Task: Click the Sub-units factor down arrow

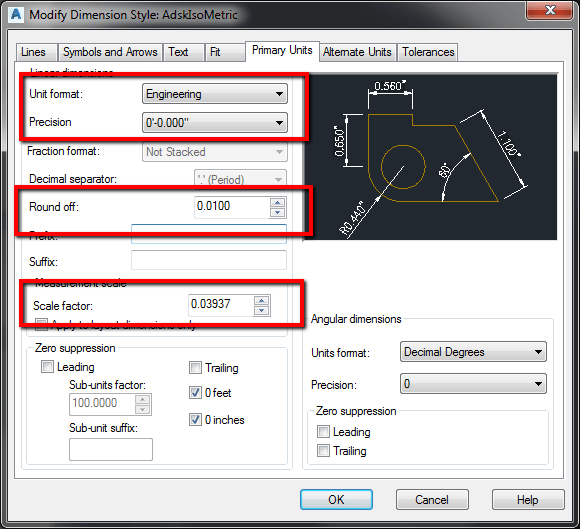Action: (142, 410)
